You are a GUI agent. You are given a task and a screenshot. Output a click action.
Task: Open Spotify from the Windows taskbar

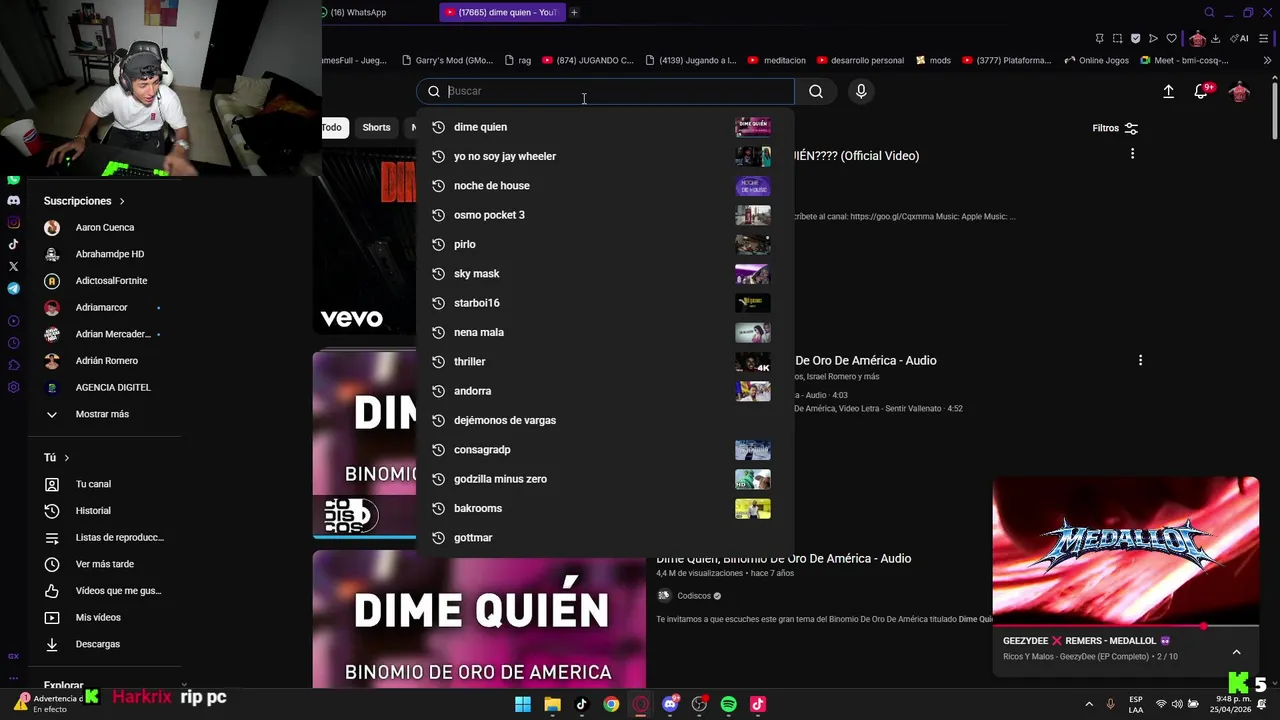728,704
